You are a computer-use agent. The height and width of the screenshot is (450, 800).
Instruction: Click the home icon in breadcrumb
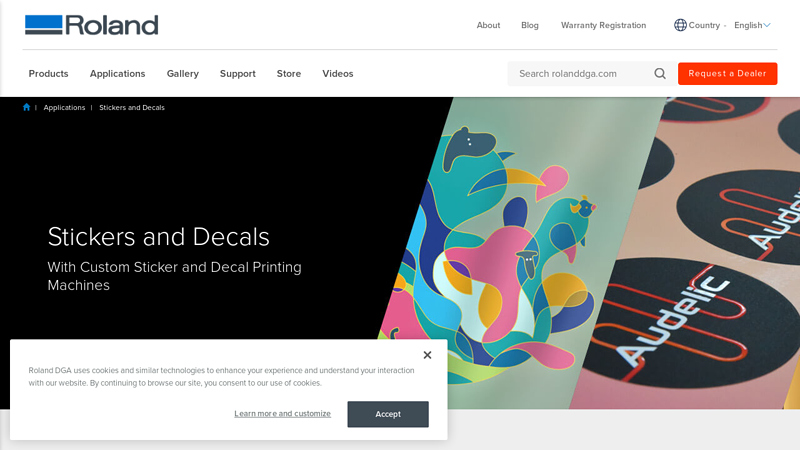click(27, 107)
